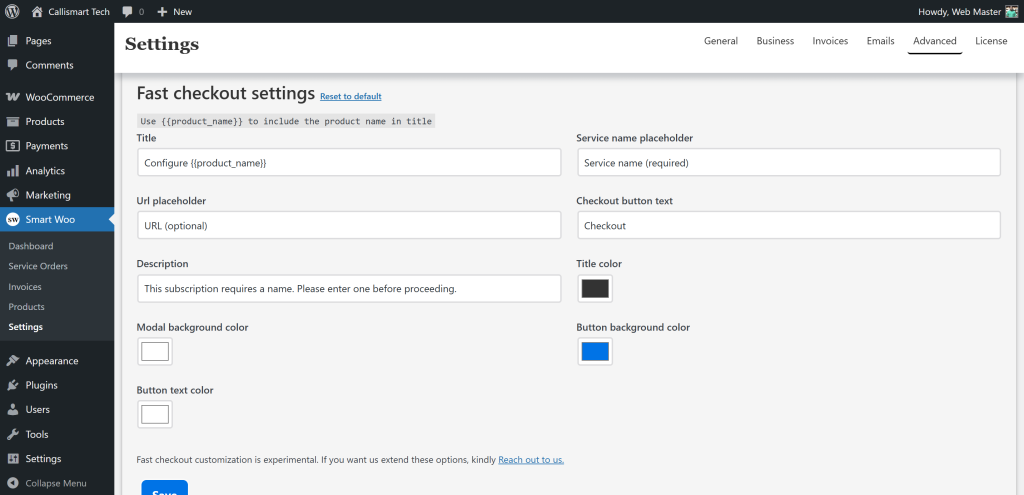The image size is (1024, 495).
Task: Follow the Reach out to us link
Action: click(531, 460)
